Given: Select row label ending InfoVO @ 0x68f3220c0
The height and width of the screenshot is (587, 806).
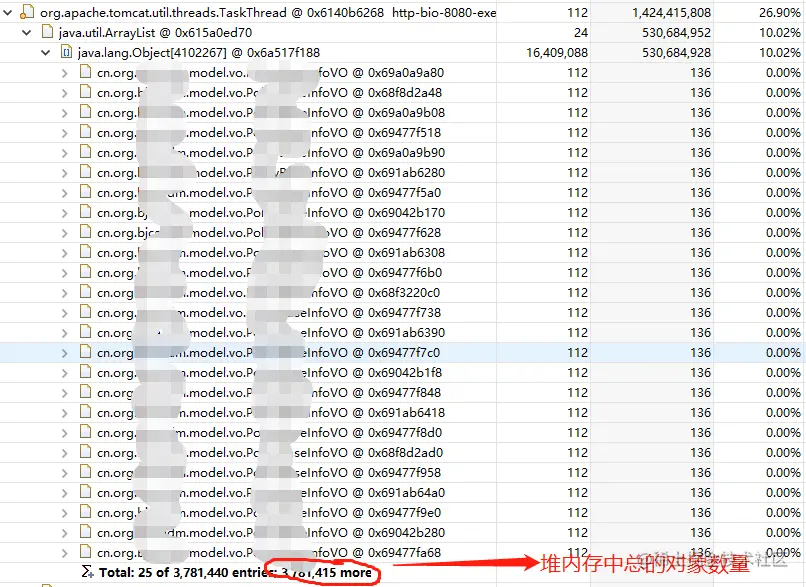Looking at the screenshot, I should 268,293.
